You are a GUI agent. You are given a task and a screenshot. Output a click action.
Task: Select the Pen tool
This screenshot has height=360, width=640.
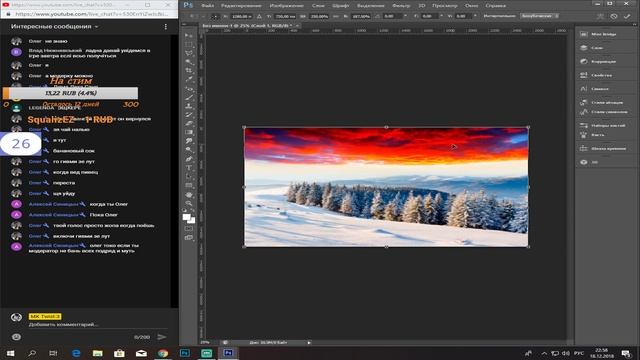[189, 159]
